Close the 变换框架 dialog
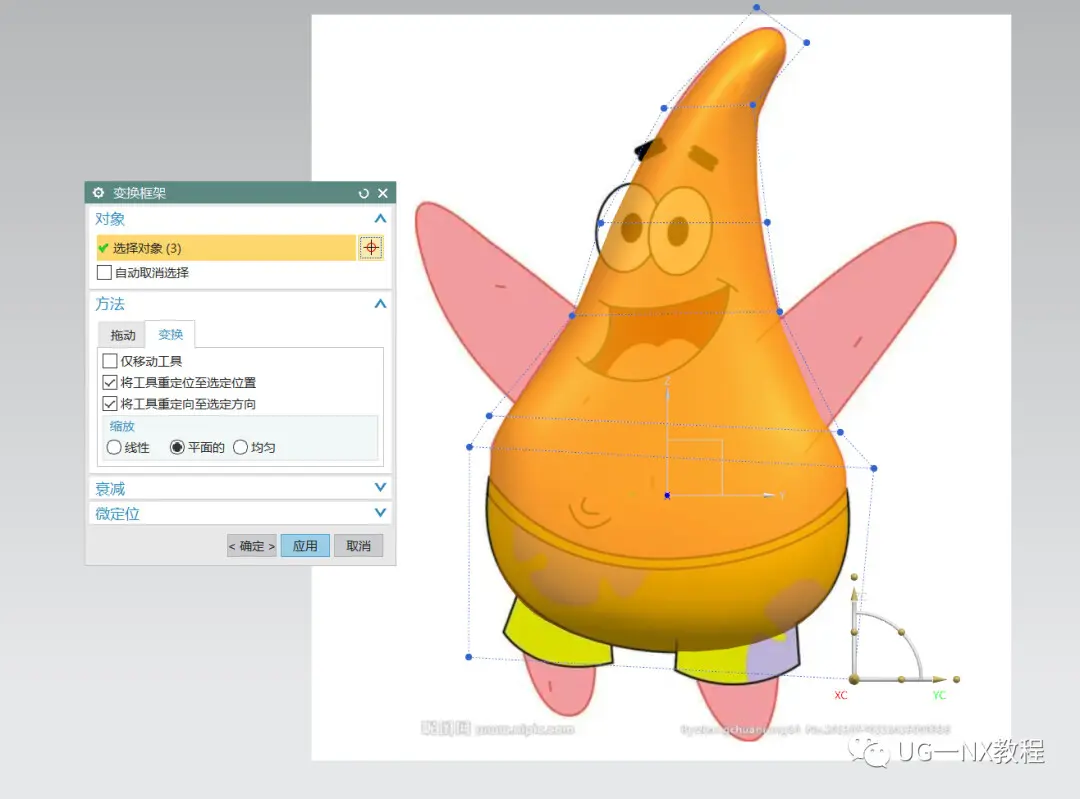Screen dimensions: 1080x799 click(383, 194)
